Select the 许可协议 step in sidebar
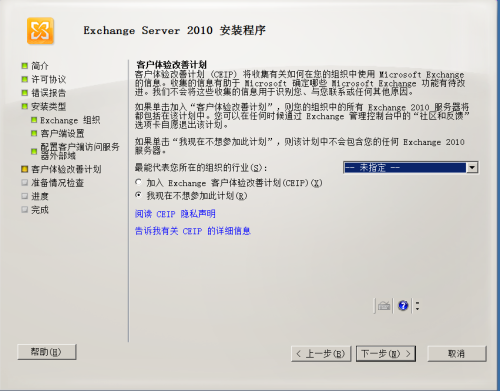The image size is (500, 391). tap(44, 79)
